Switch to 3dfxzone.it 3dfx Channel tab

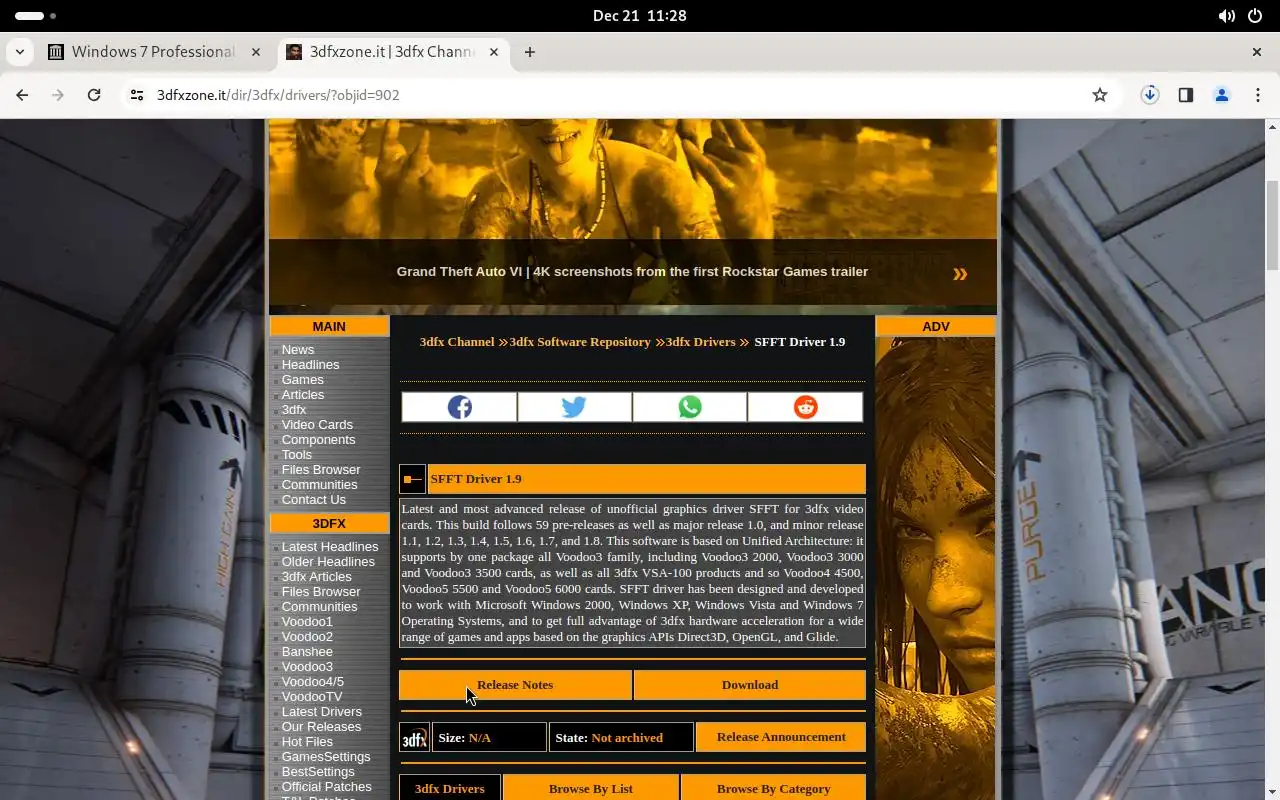coord(392,52)
